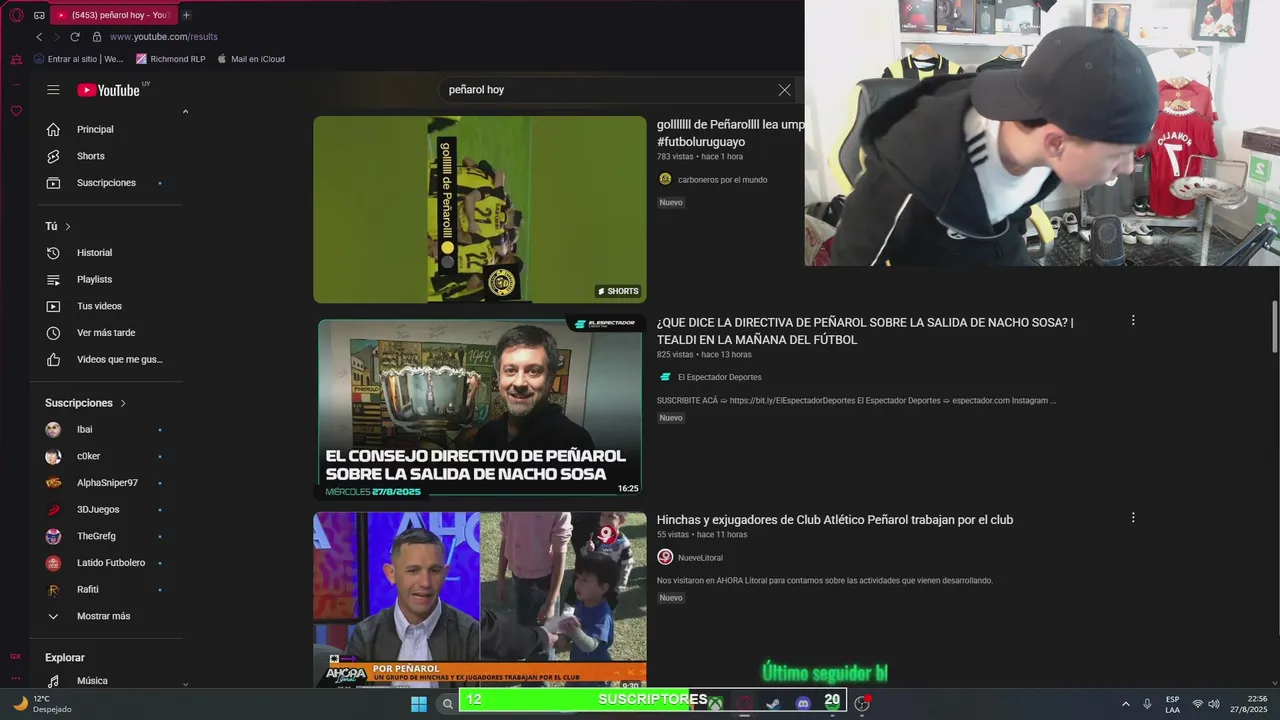Open Historial in the sidebar
Viewport: 1280px width, 720px height.
[108, 253]
